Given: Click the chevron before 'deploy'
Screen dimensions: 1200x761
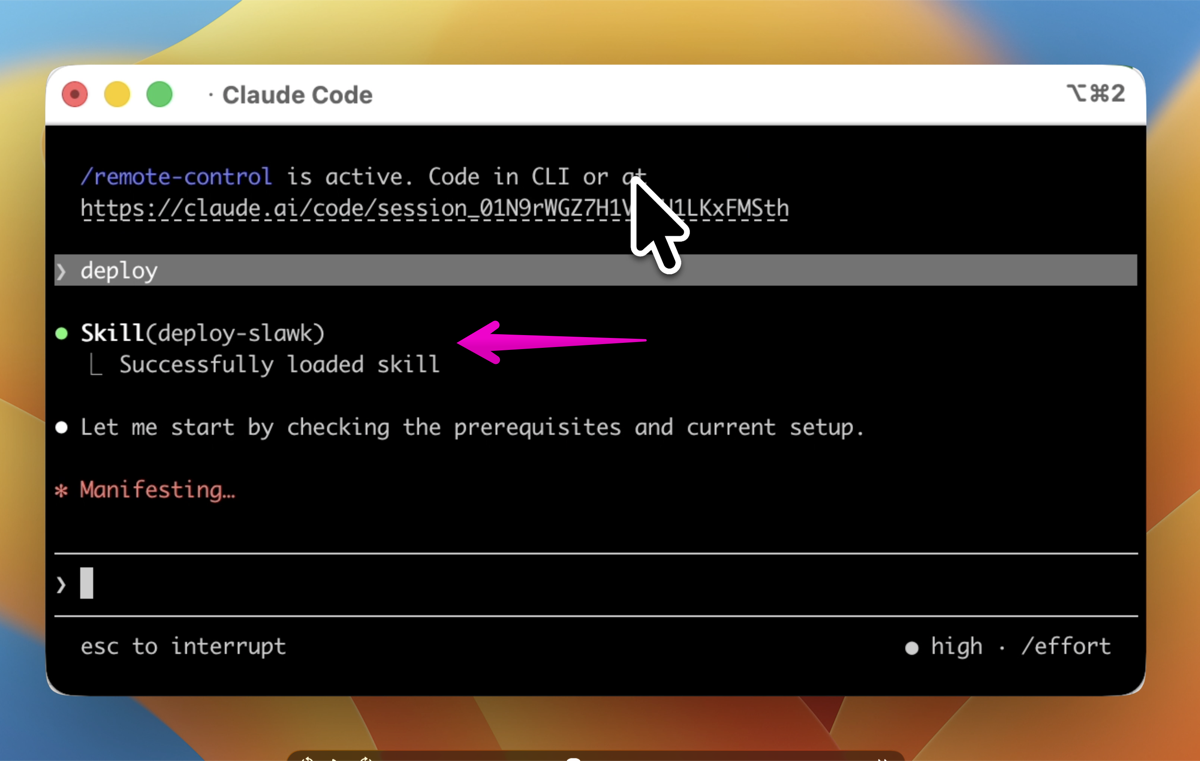Looking at the screenshot, I should (62, 271).
